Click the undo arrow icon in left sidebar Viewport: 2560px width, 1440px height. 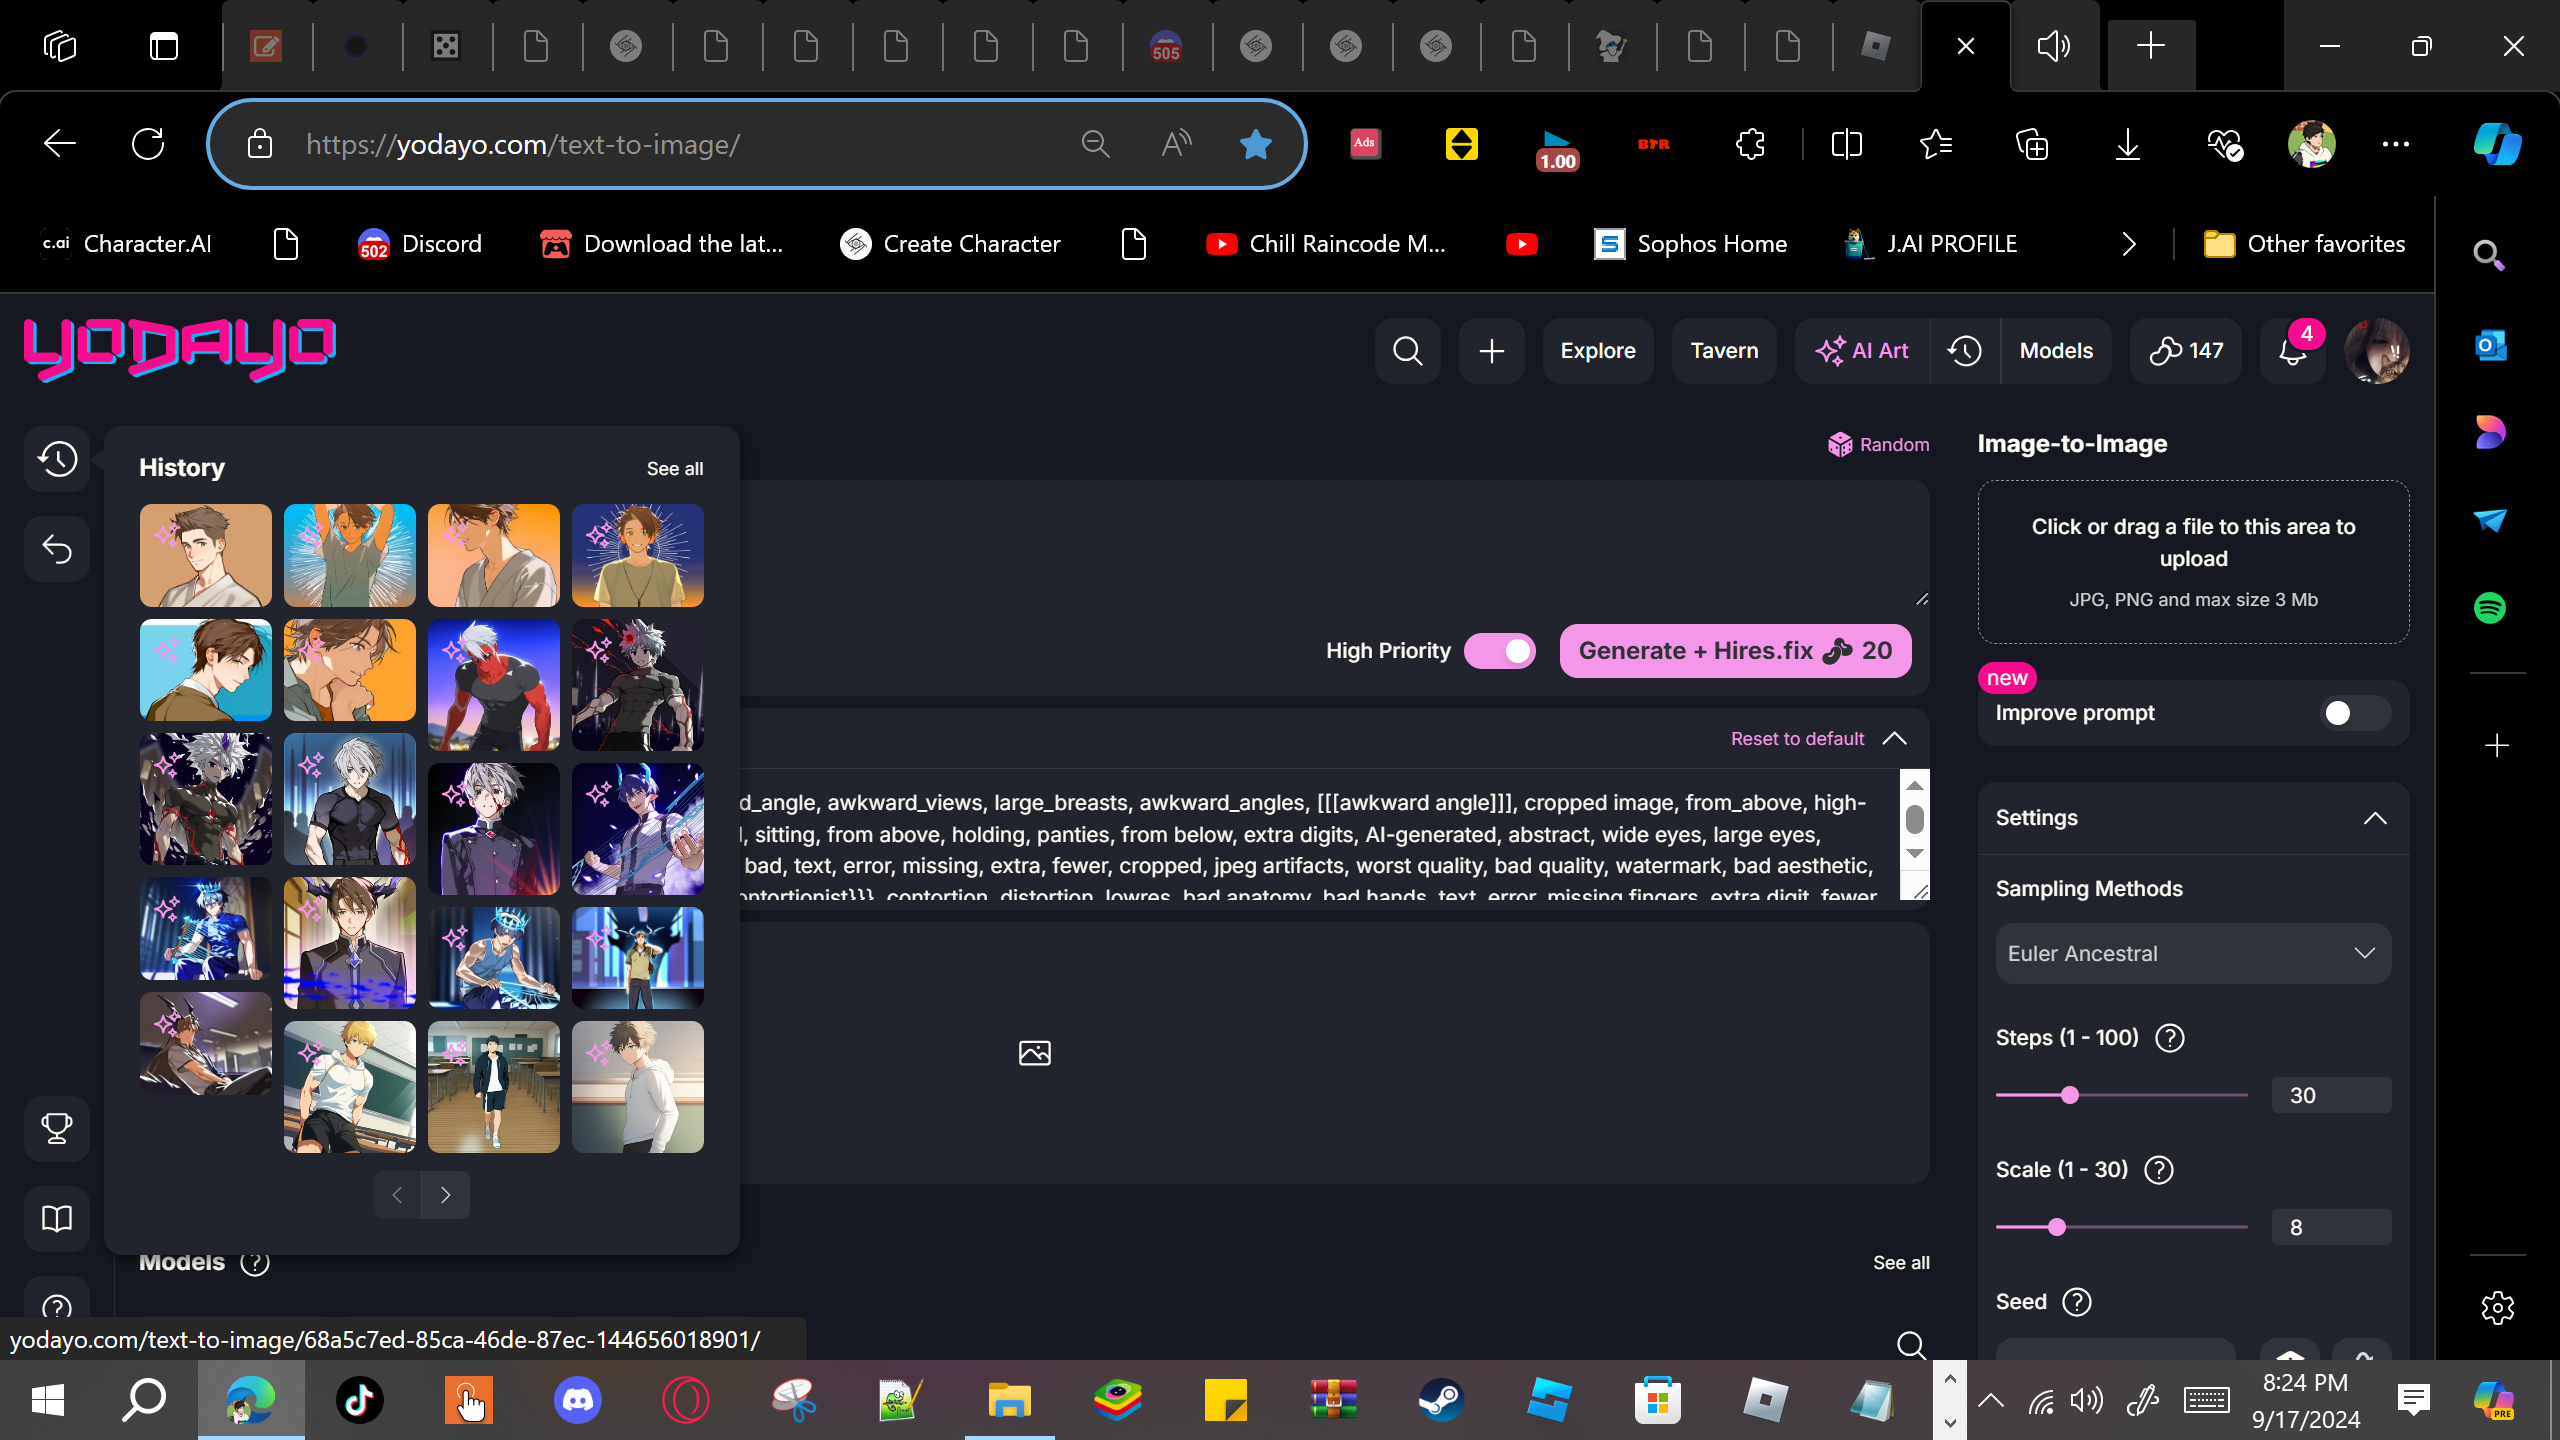click(57, 549)
